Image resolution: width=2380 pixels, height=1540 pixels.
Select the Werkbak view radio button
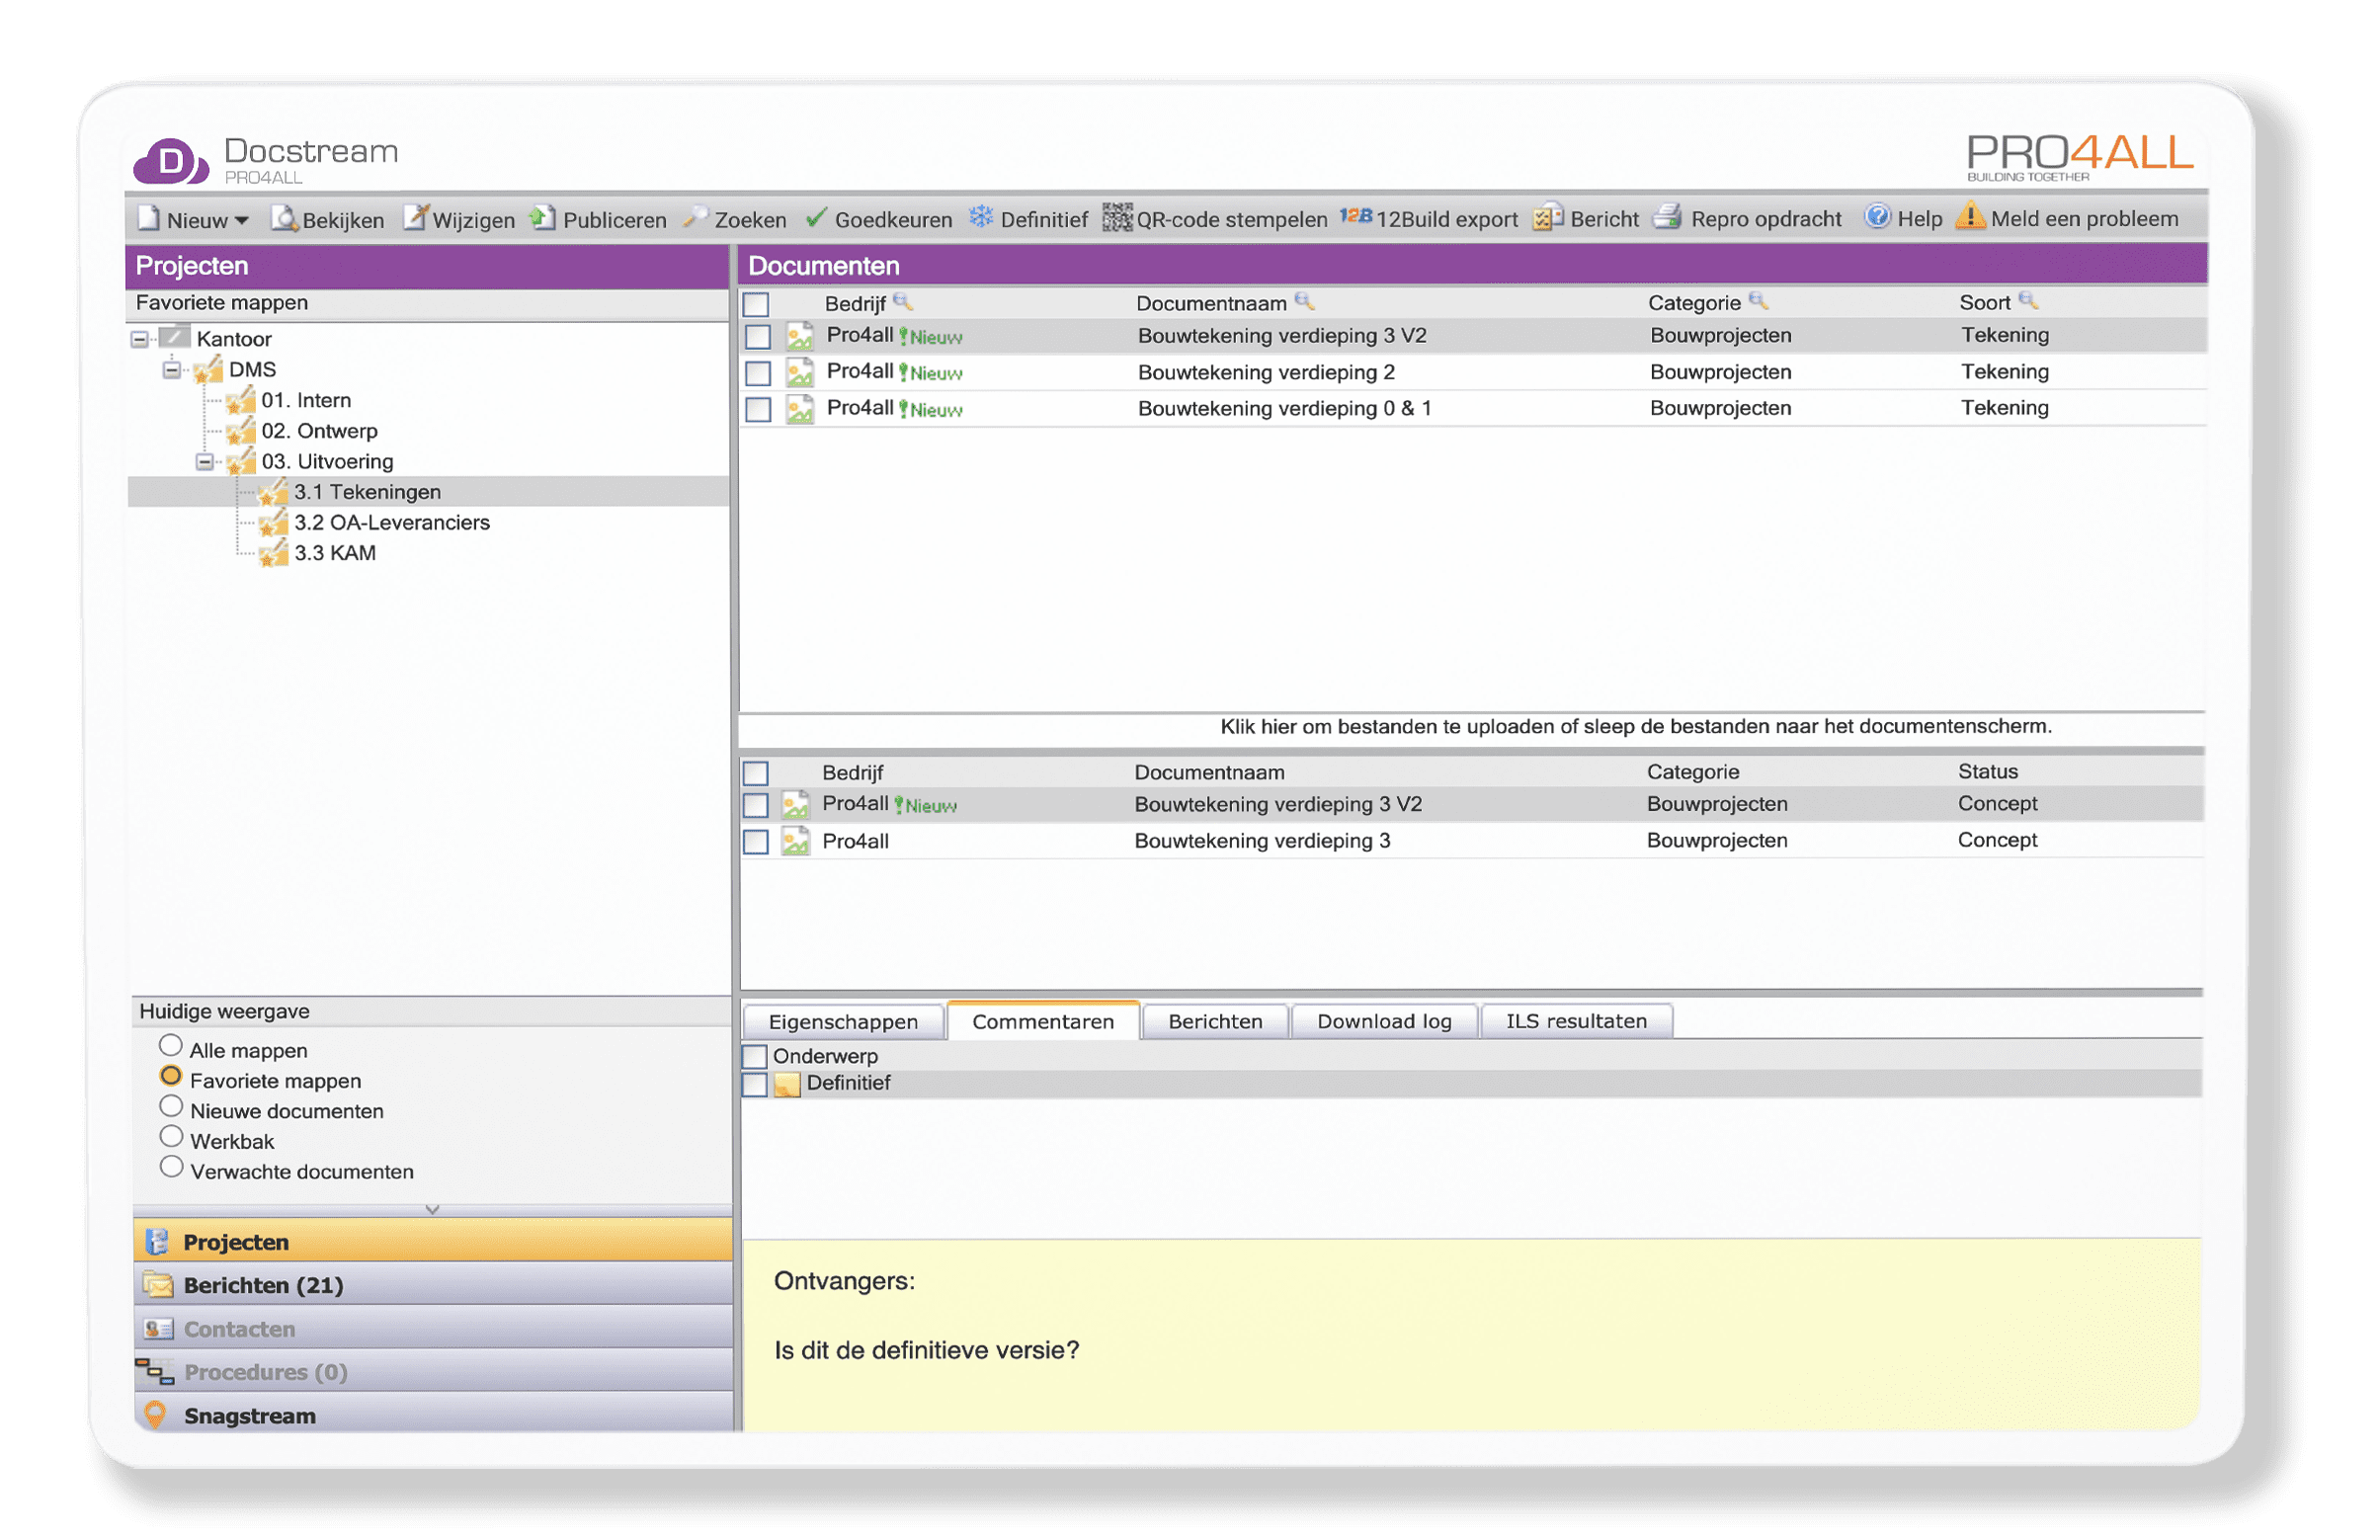coord(171,1138)
